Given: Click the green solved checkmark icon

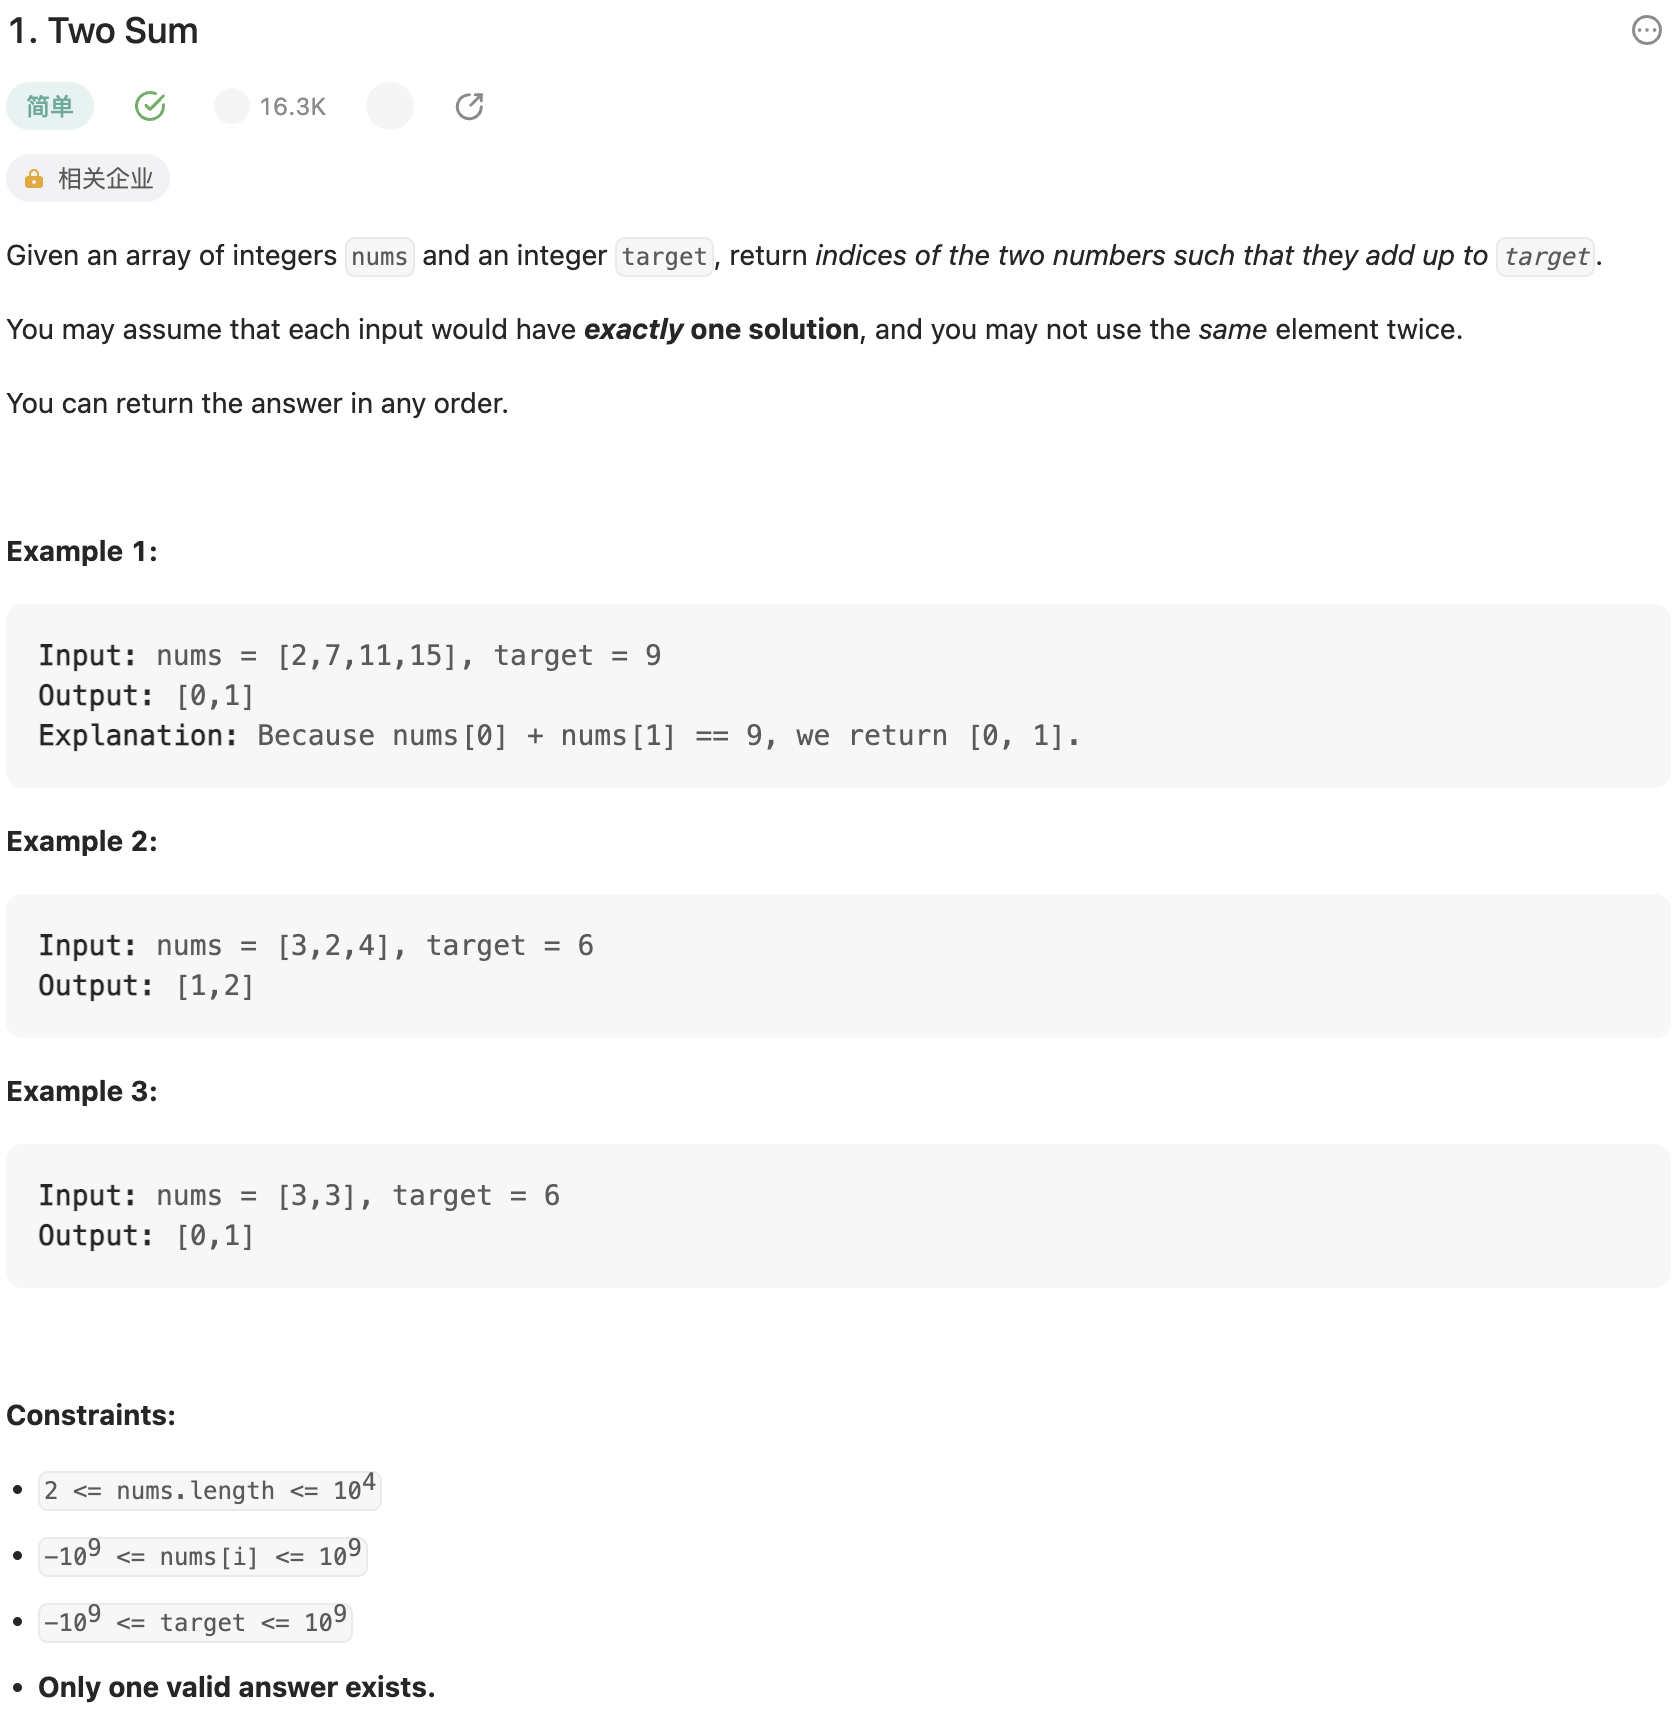Looking at the screenshot, I should pos(150,106).
